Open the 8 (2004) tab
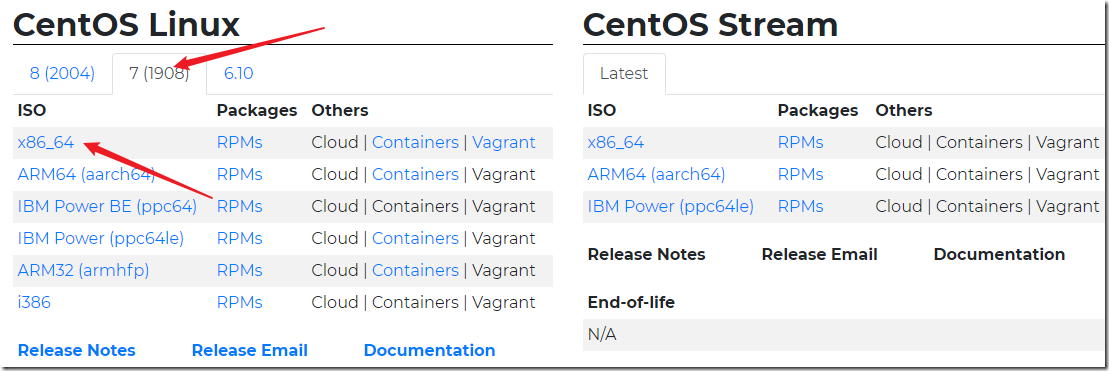The width and height of the screenshot is (1109, 371). 62,73
